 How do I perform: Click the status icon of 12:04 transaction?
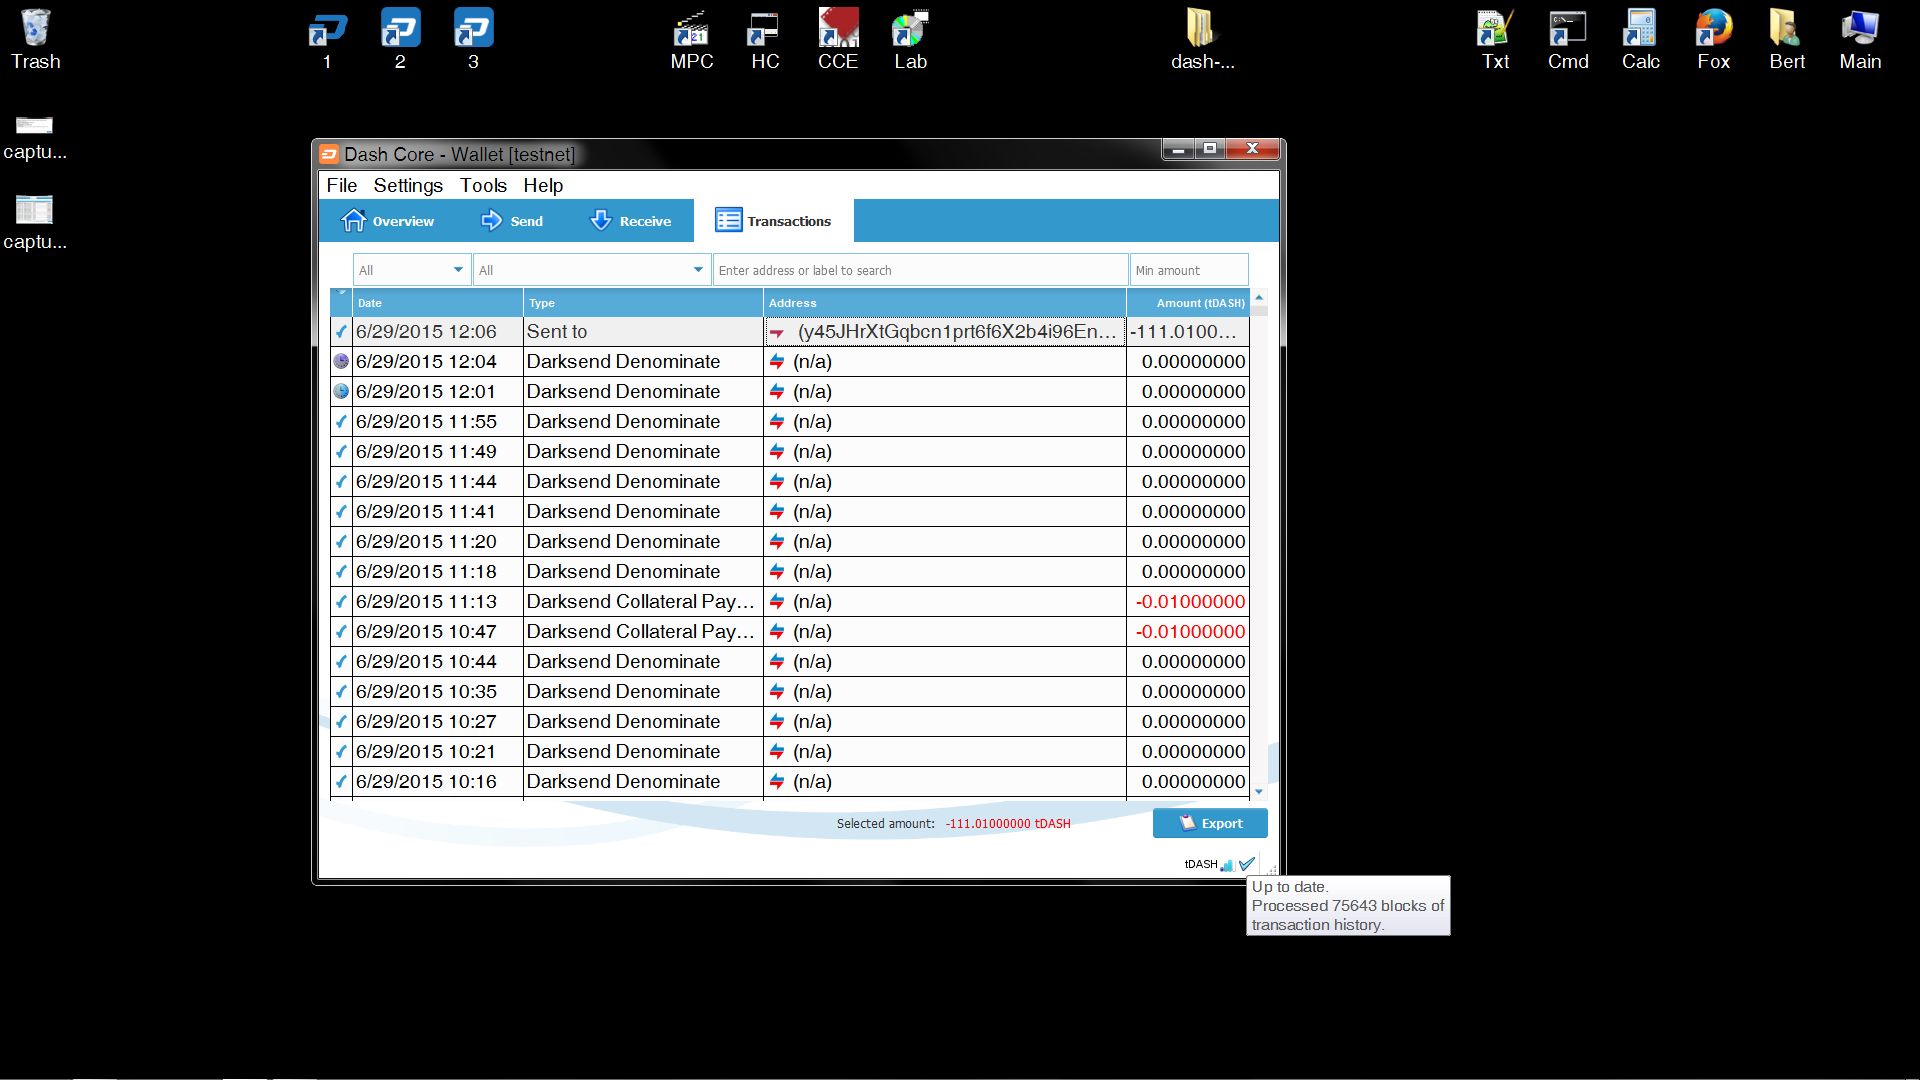tap(341, 361)
